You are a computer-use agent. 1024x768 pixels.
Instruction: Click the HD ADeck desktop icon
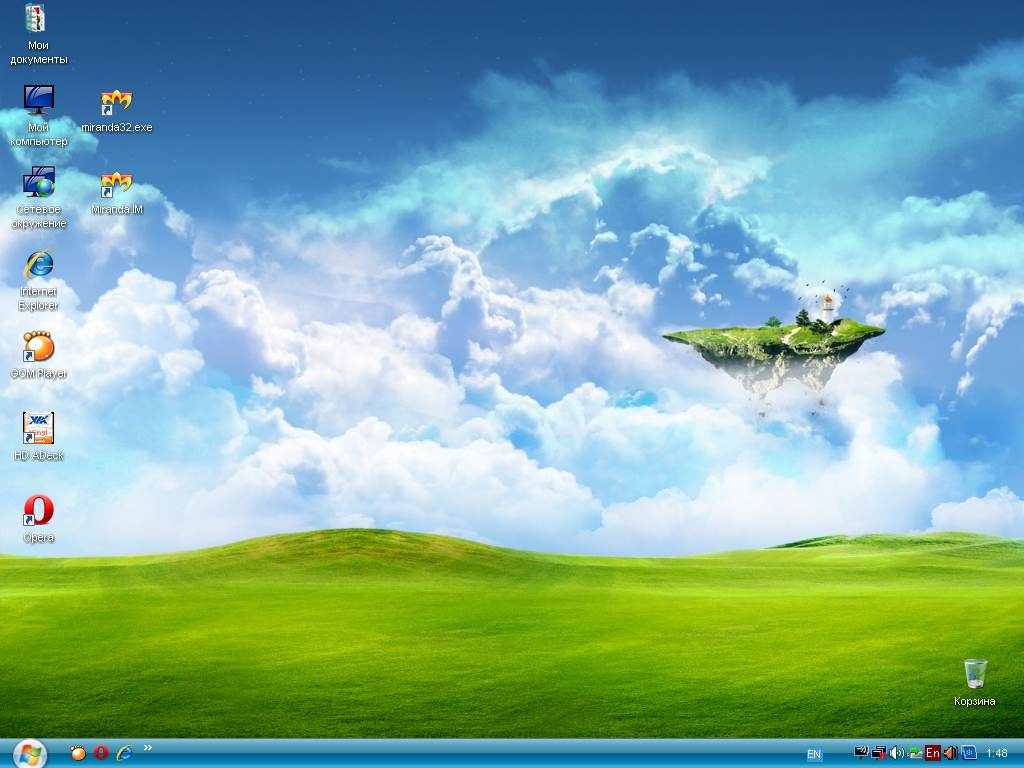pyautogui.click(x=38, y=430)
